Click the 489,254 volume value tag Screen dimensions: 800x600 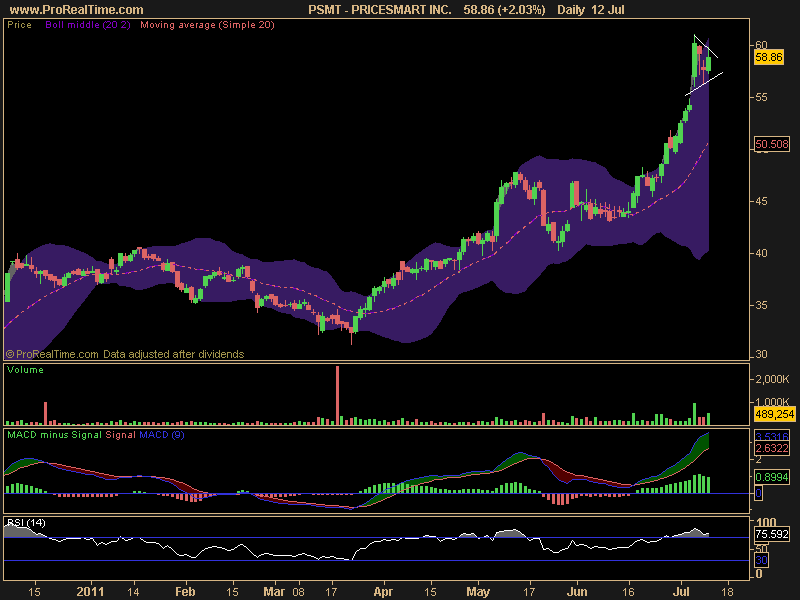click(774, 414)
